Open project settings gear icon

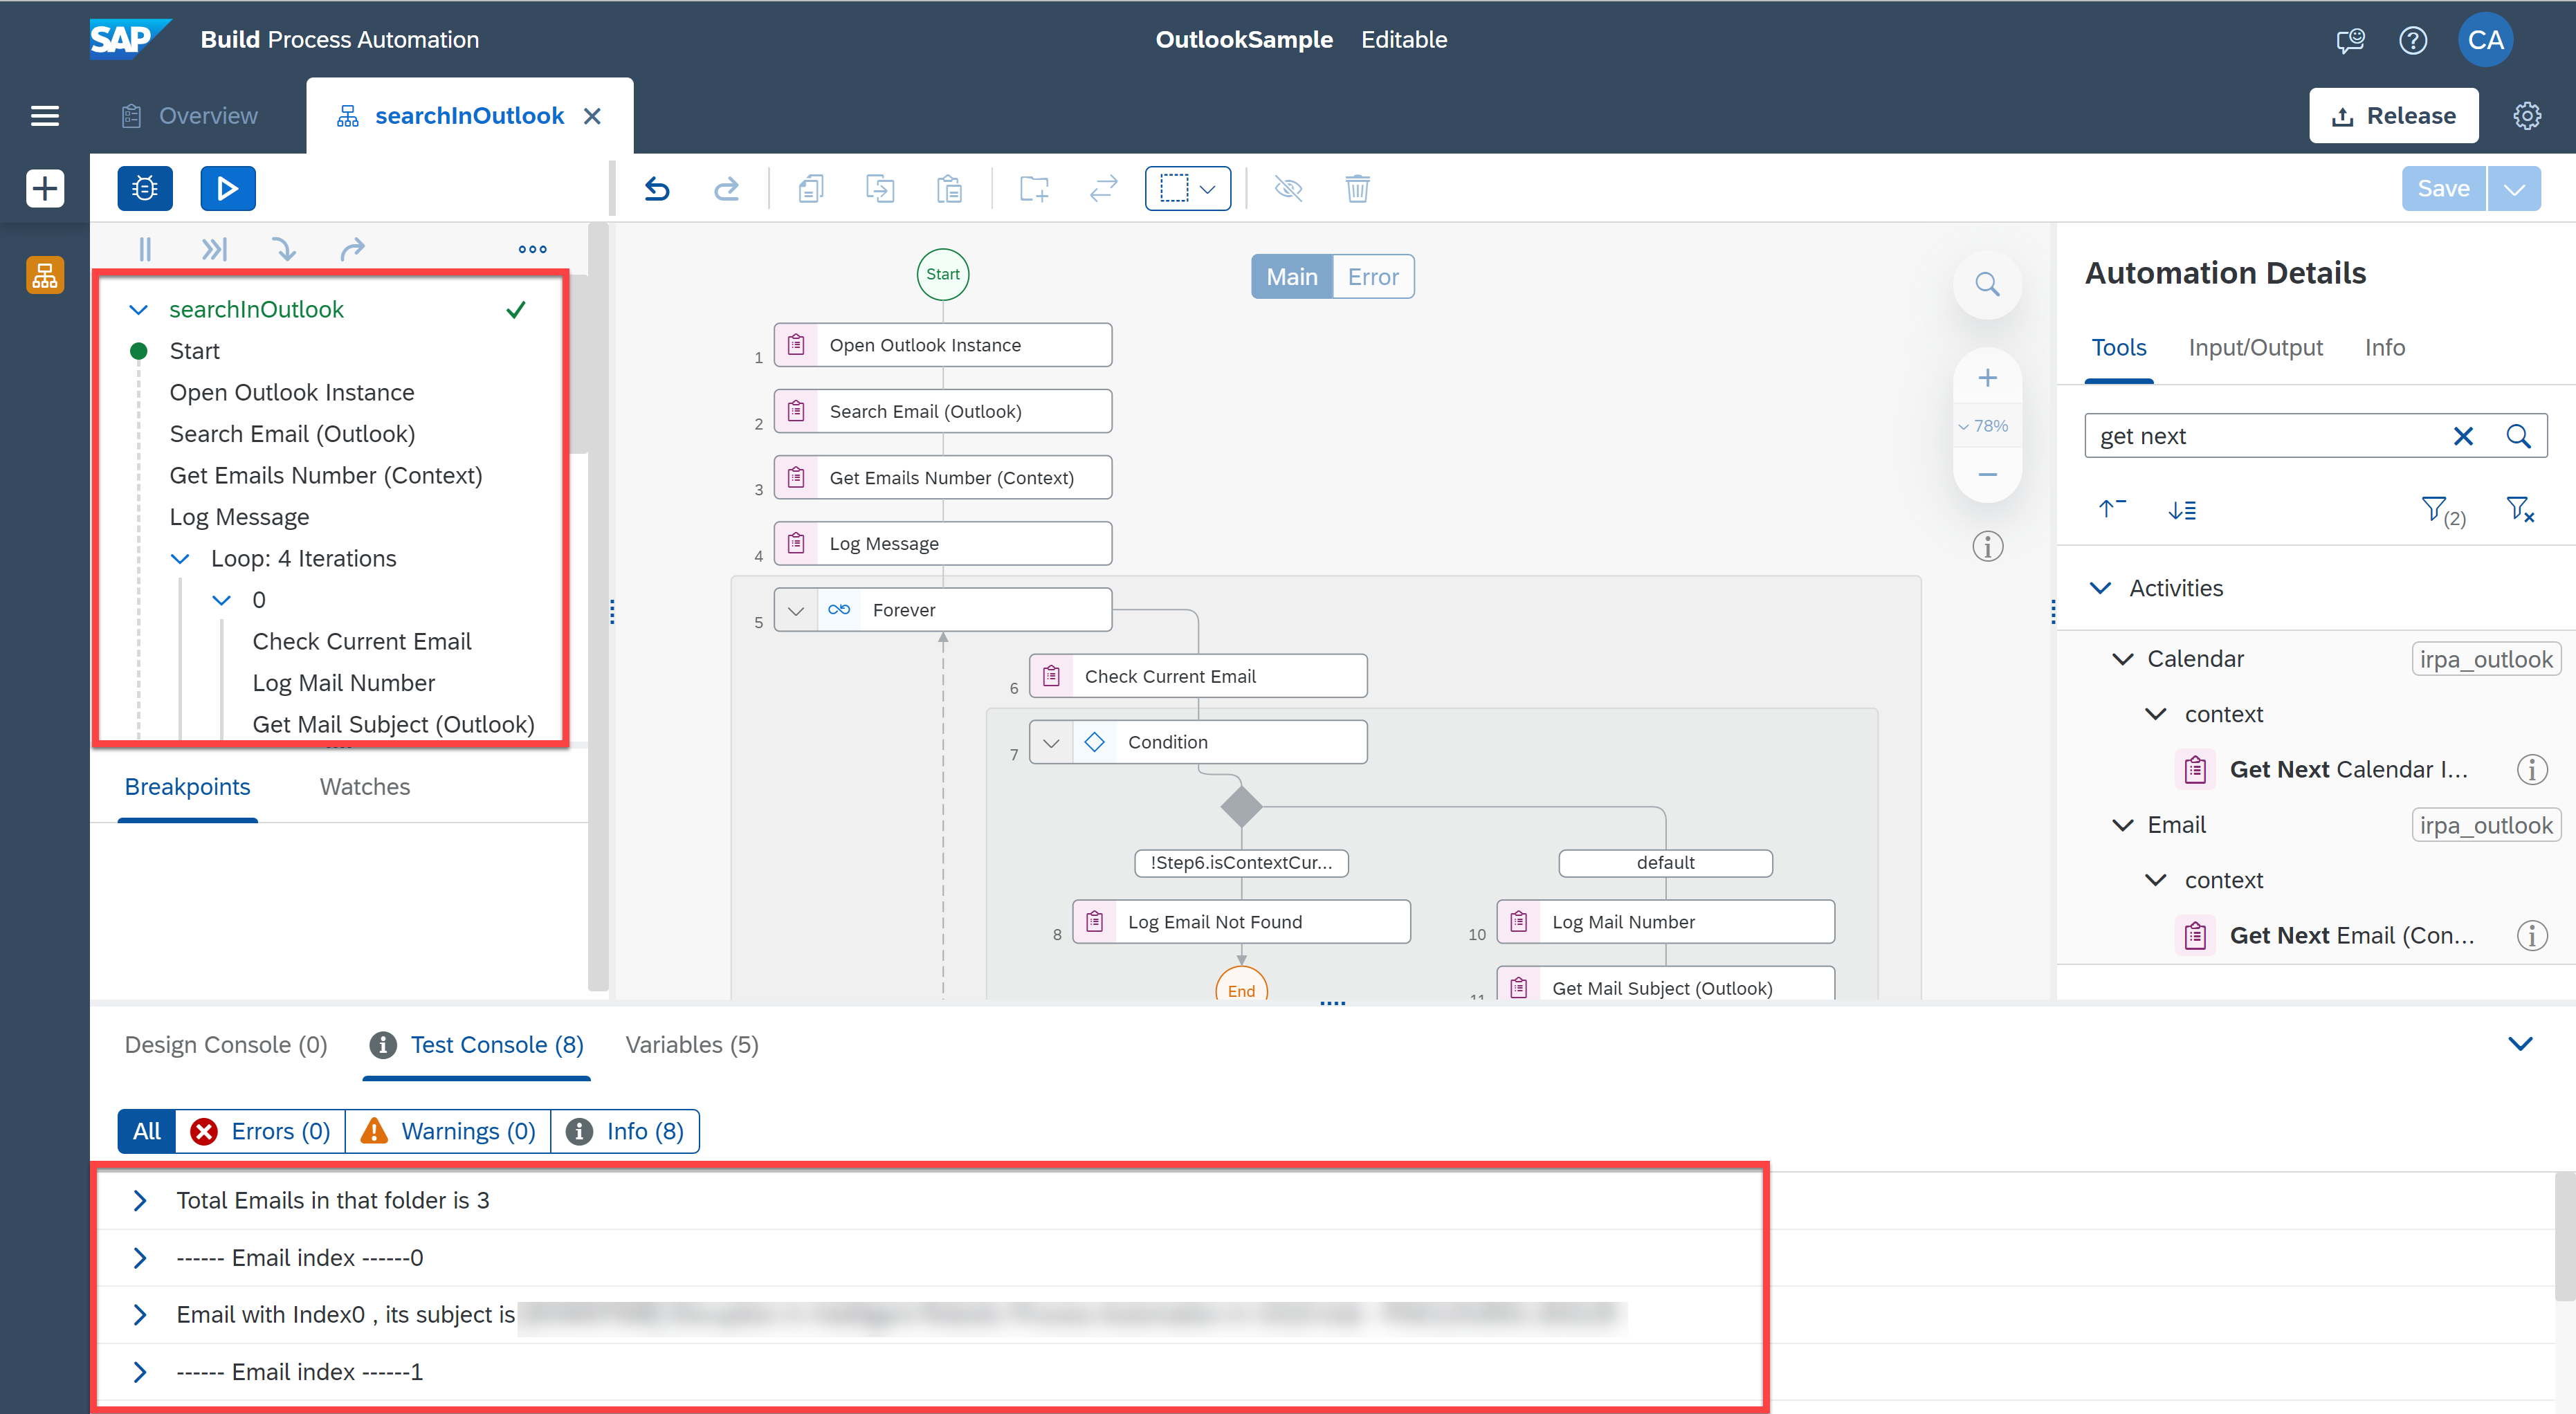(2527, 116)
